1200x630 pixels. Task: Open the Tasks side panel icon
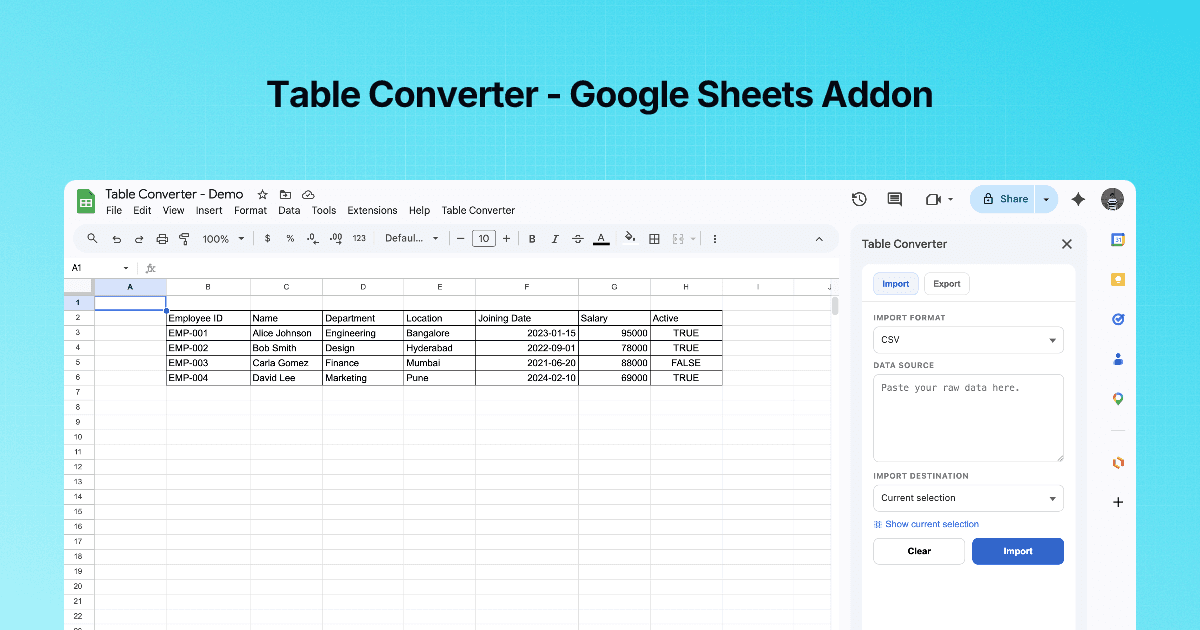click(x=1118, y=319)
